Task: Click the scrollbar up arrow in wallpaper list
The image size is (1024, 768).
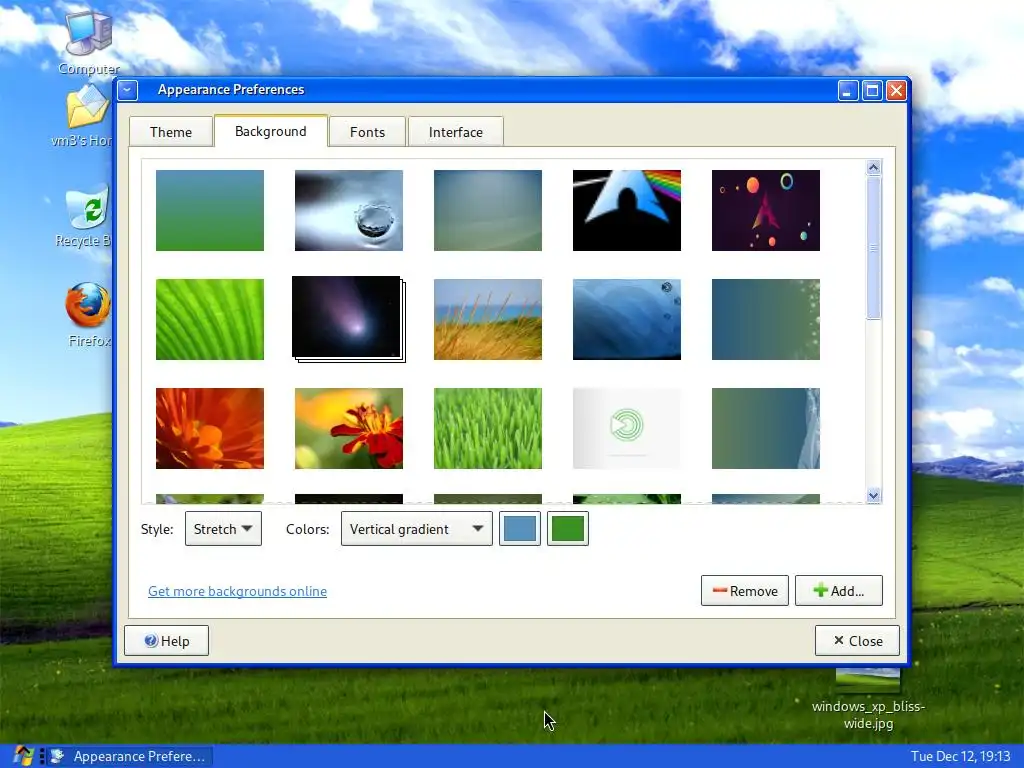Action: [874, 168]
